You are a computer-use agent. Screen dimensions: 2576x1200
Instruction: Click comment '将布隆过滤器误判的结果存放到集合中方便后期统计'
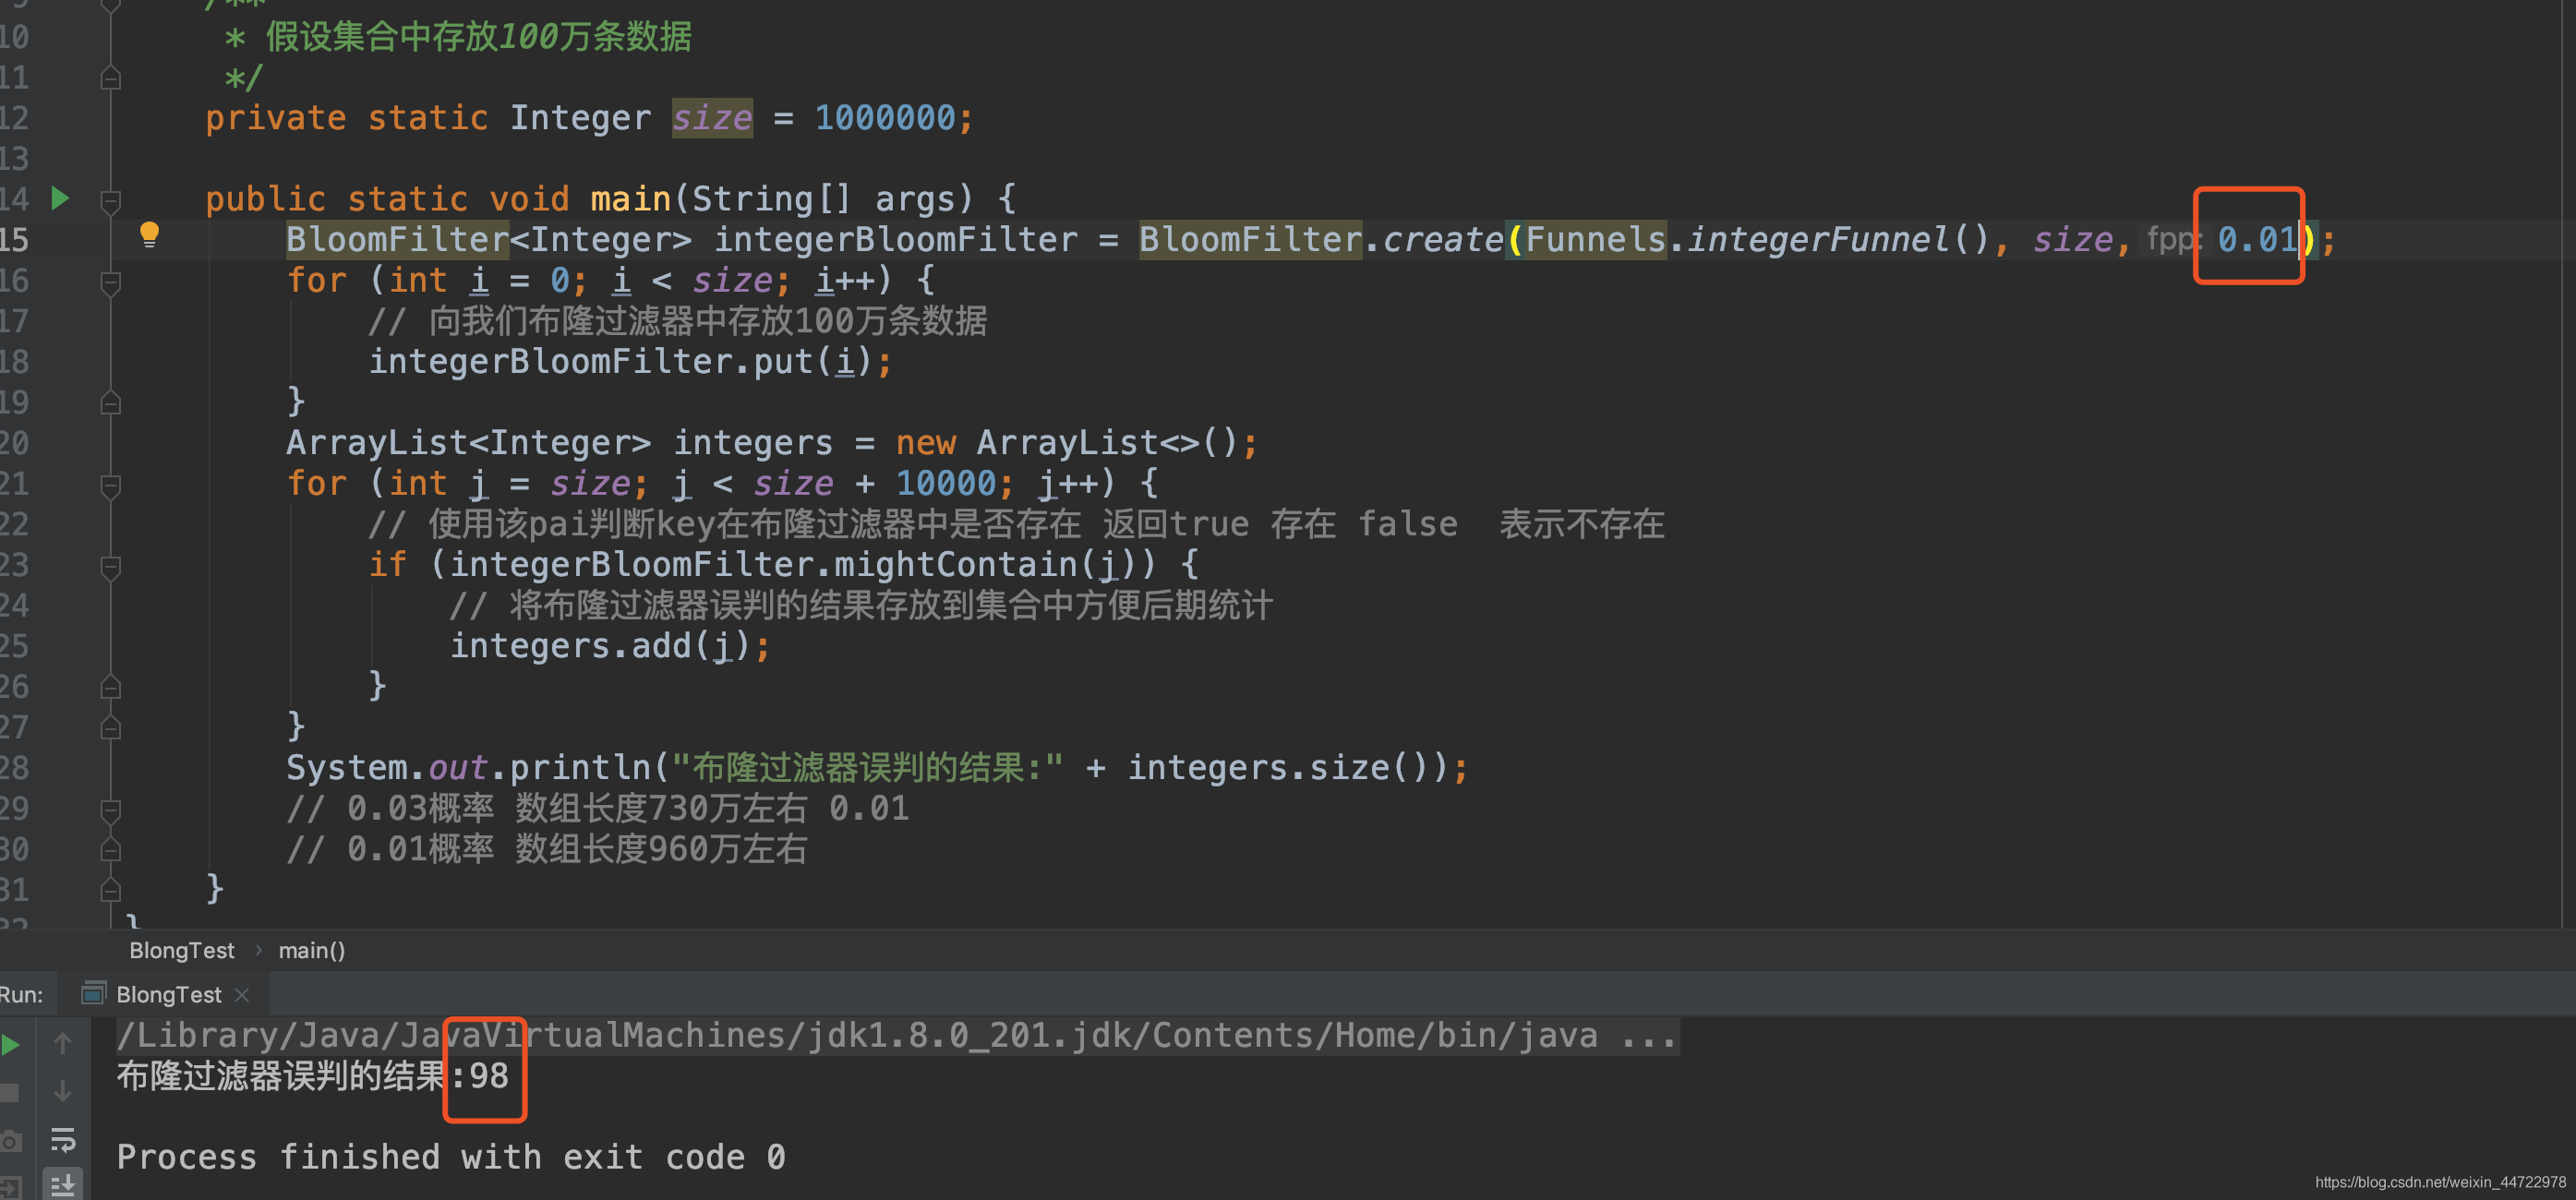(891, 605)
